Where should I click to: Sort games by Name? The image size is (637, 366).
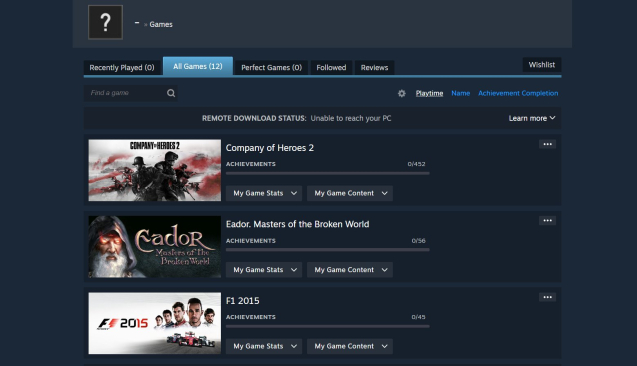(461, 93)
